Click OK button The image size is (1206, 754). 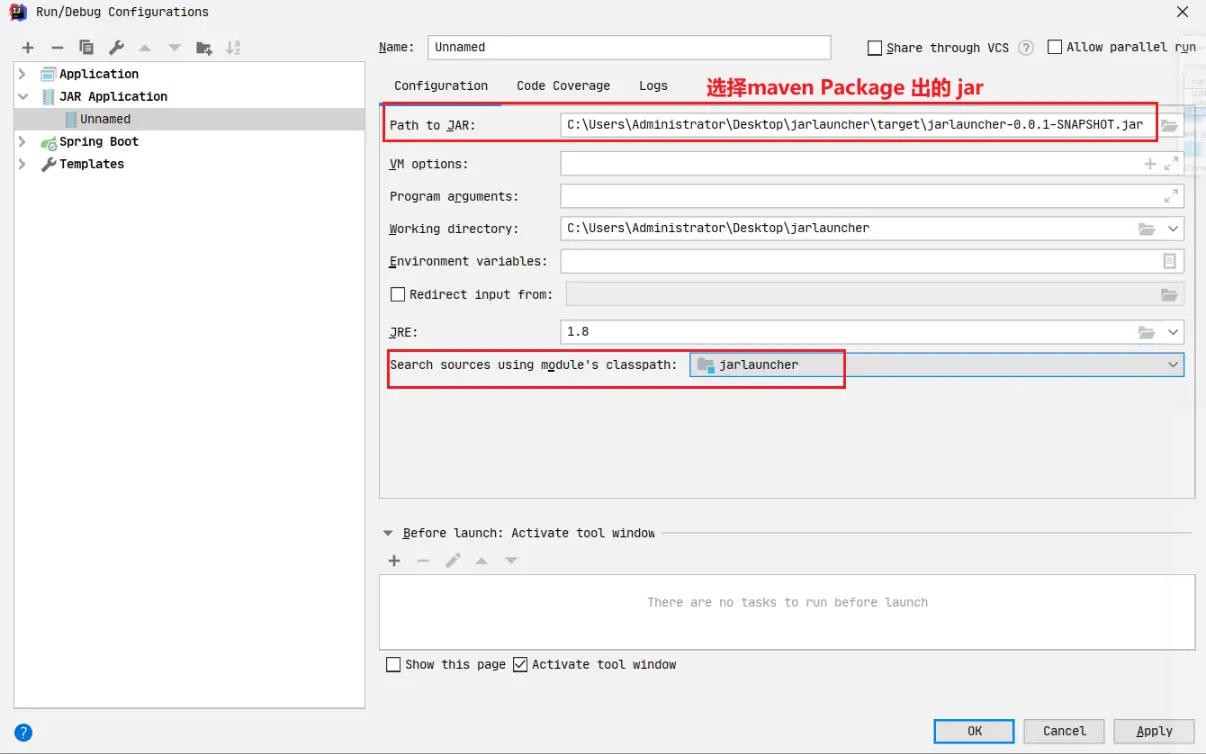click(x=974, y=731)
